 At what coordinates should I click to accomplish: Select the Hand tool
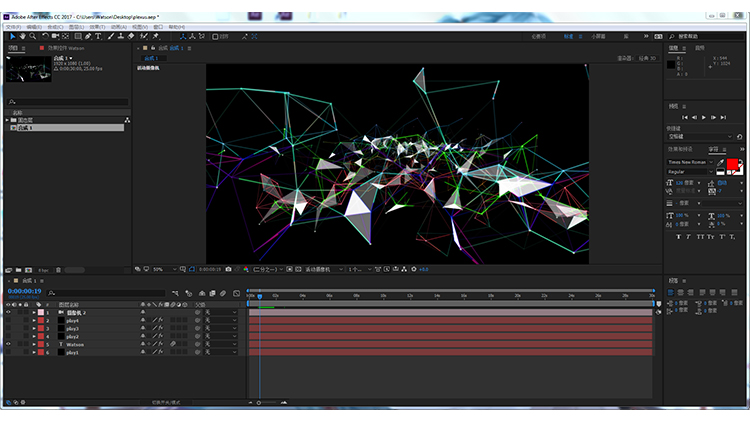point(22,36)
